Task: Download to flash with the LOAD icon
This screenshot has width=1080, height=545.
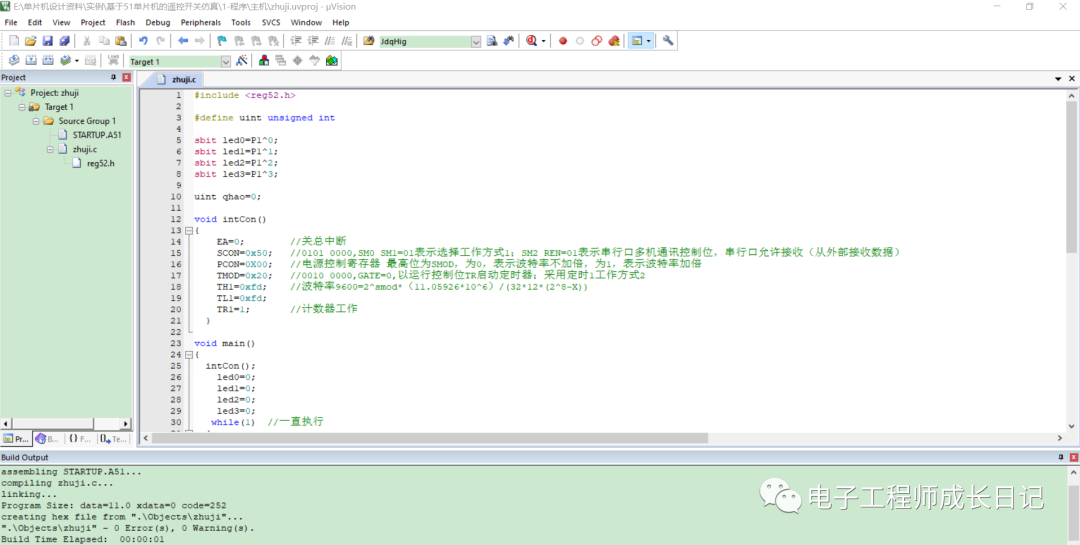Action: (114, 61)
